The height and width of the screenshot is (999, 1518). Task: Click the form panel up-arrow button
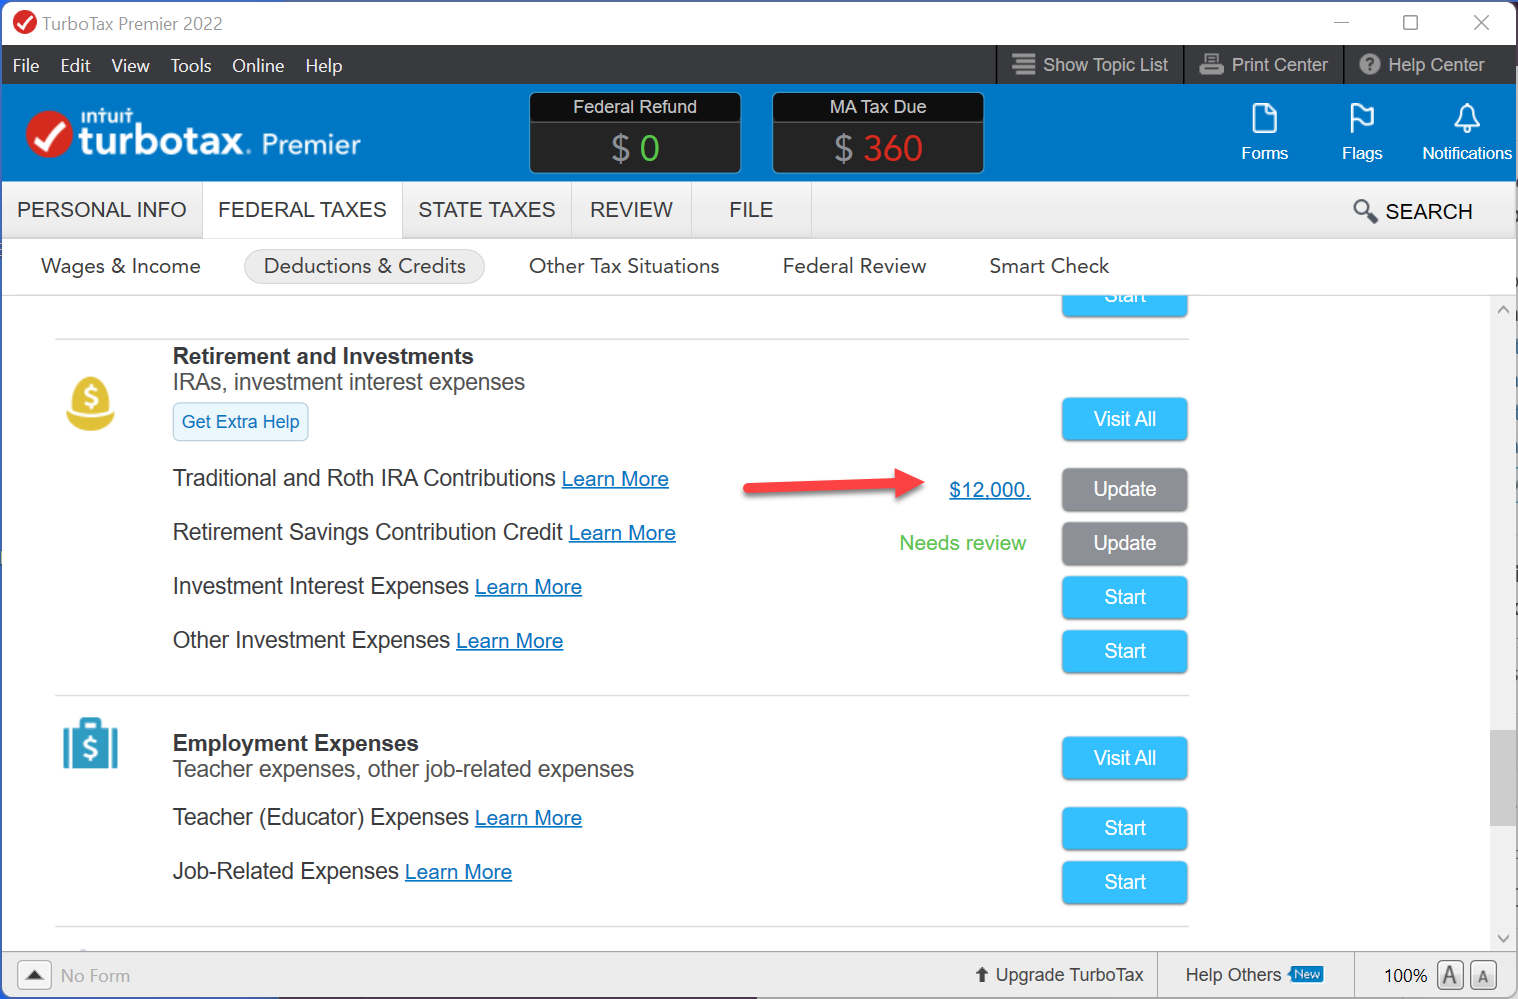34,975
